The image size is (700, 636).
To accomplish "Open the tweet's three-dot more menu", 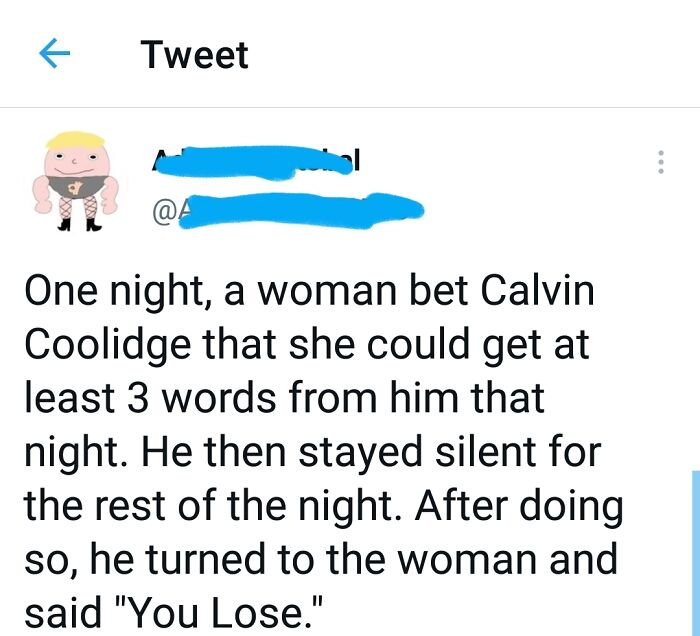I will pyautogui.click(x=659, y=164).
